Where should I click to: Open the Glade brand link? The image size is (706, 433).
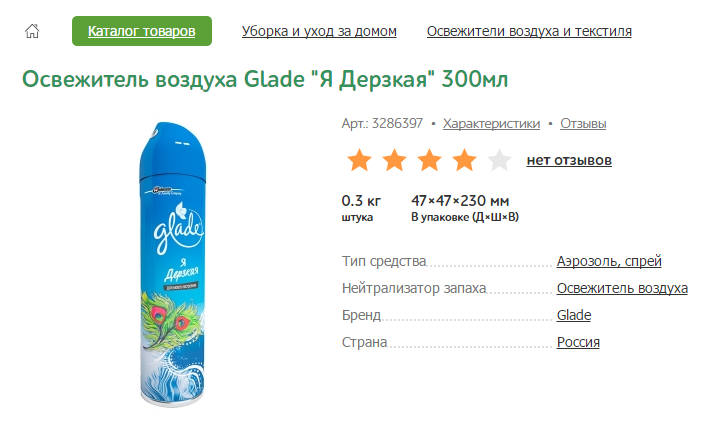pyautogui.click(x=574, y=316)
